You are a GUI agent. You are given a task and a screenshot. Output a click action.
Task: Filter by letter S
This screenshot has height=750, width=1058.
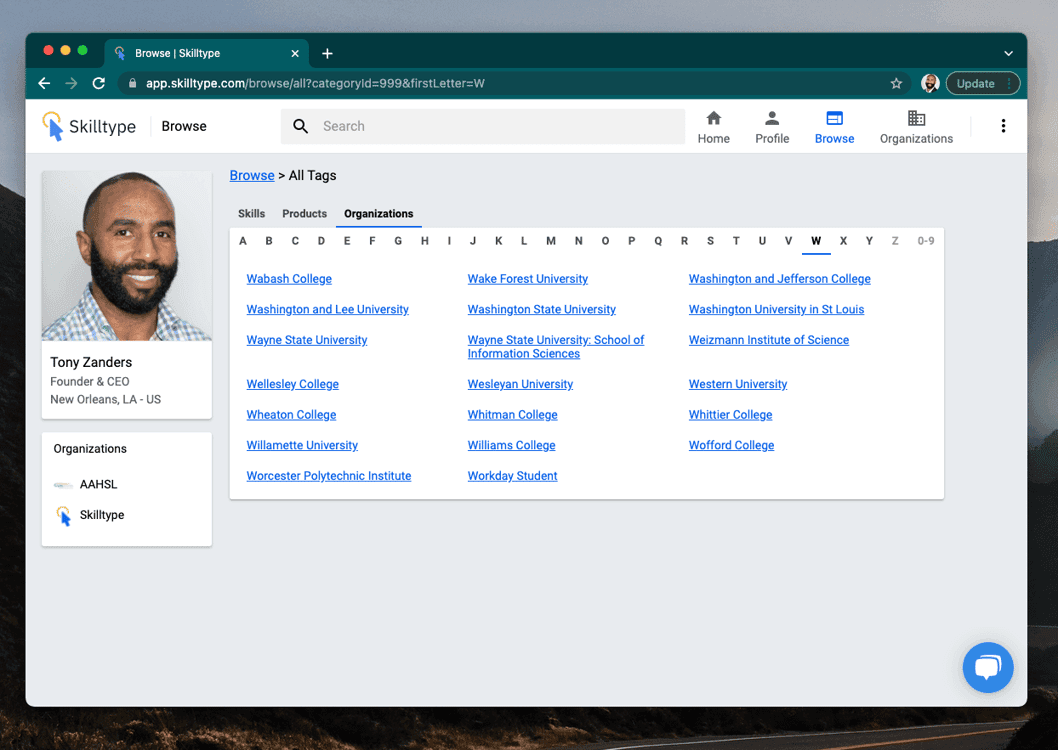[x=710, y=241]
